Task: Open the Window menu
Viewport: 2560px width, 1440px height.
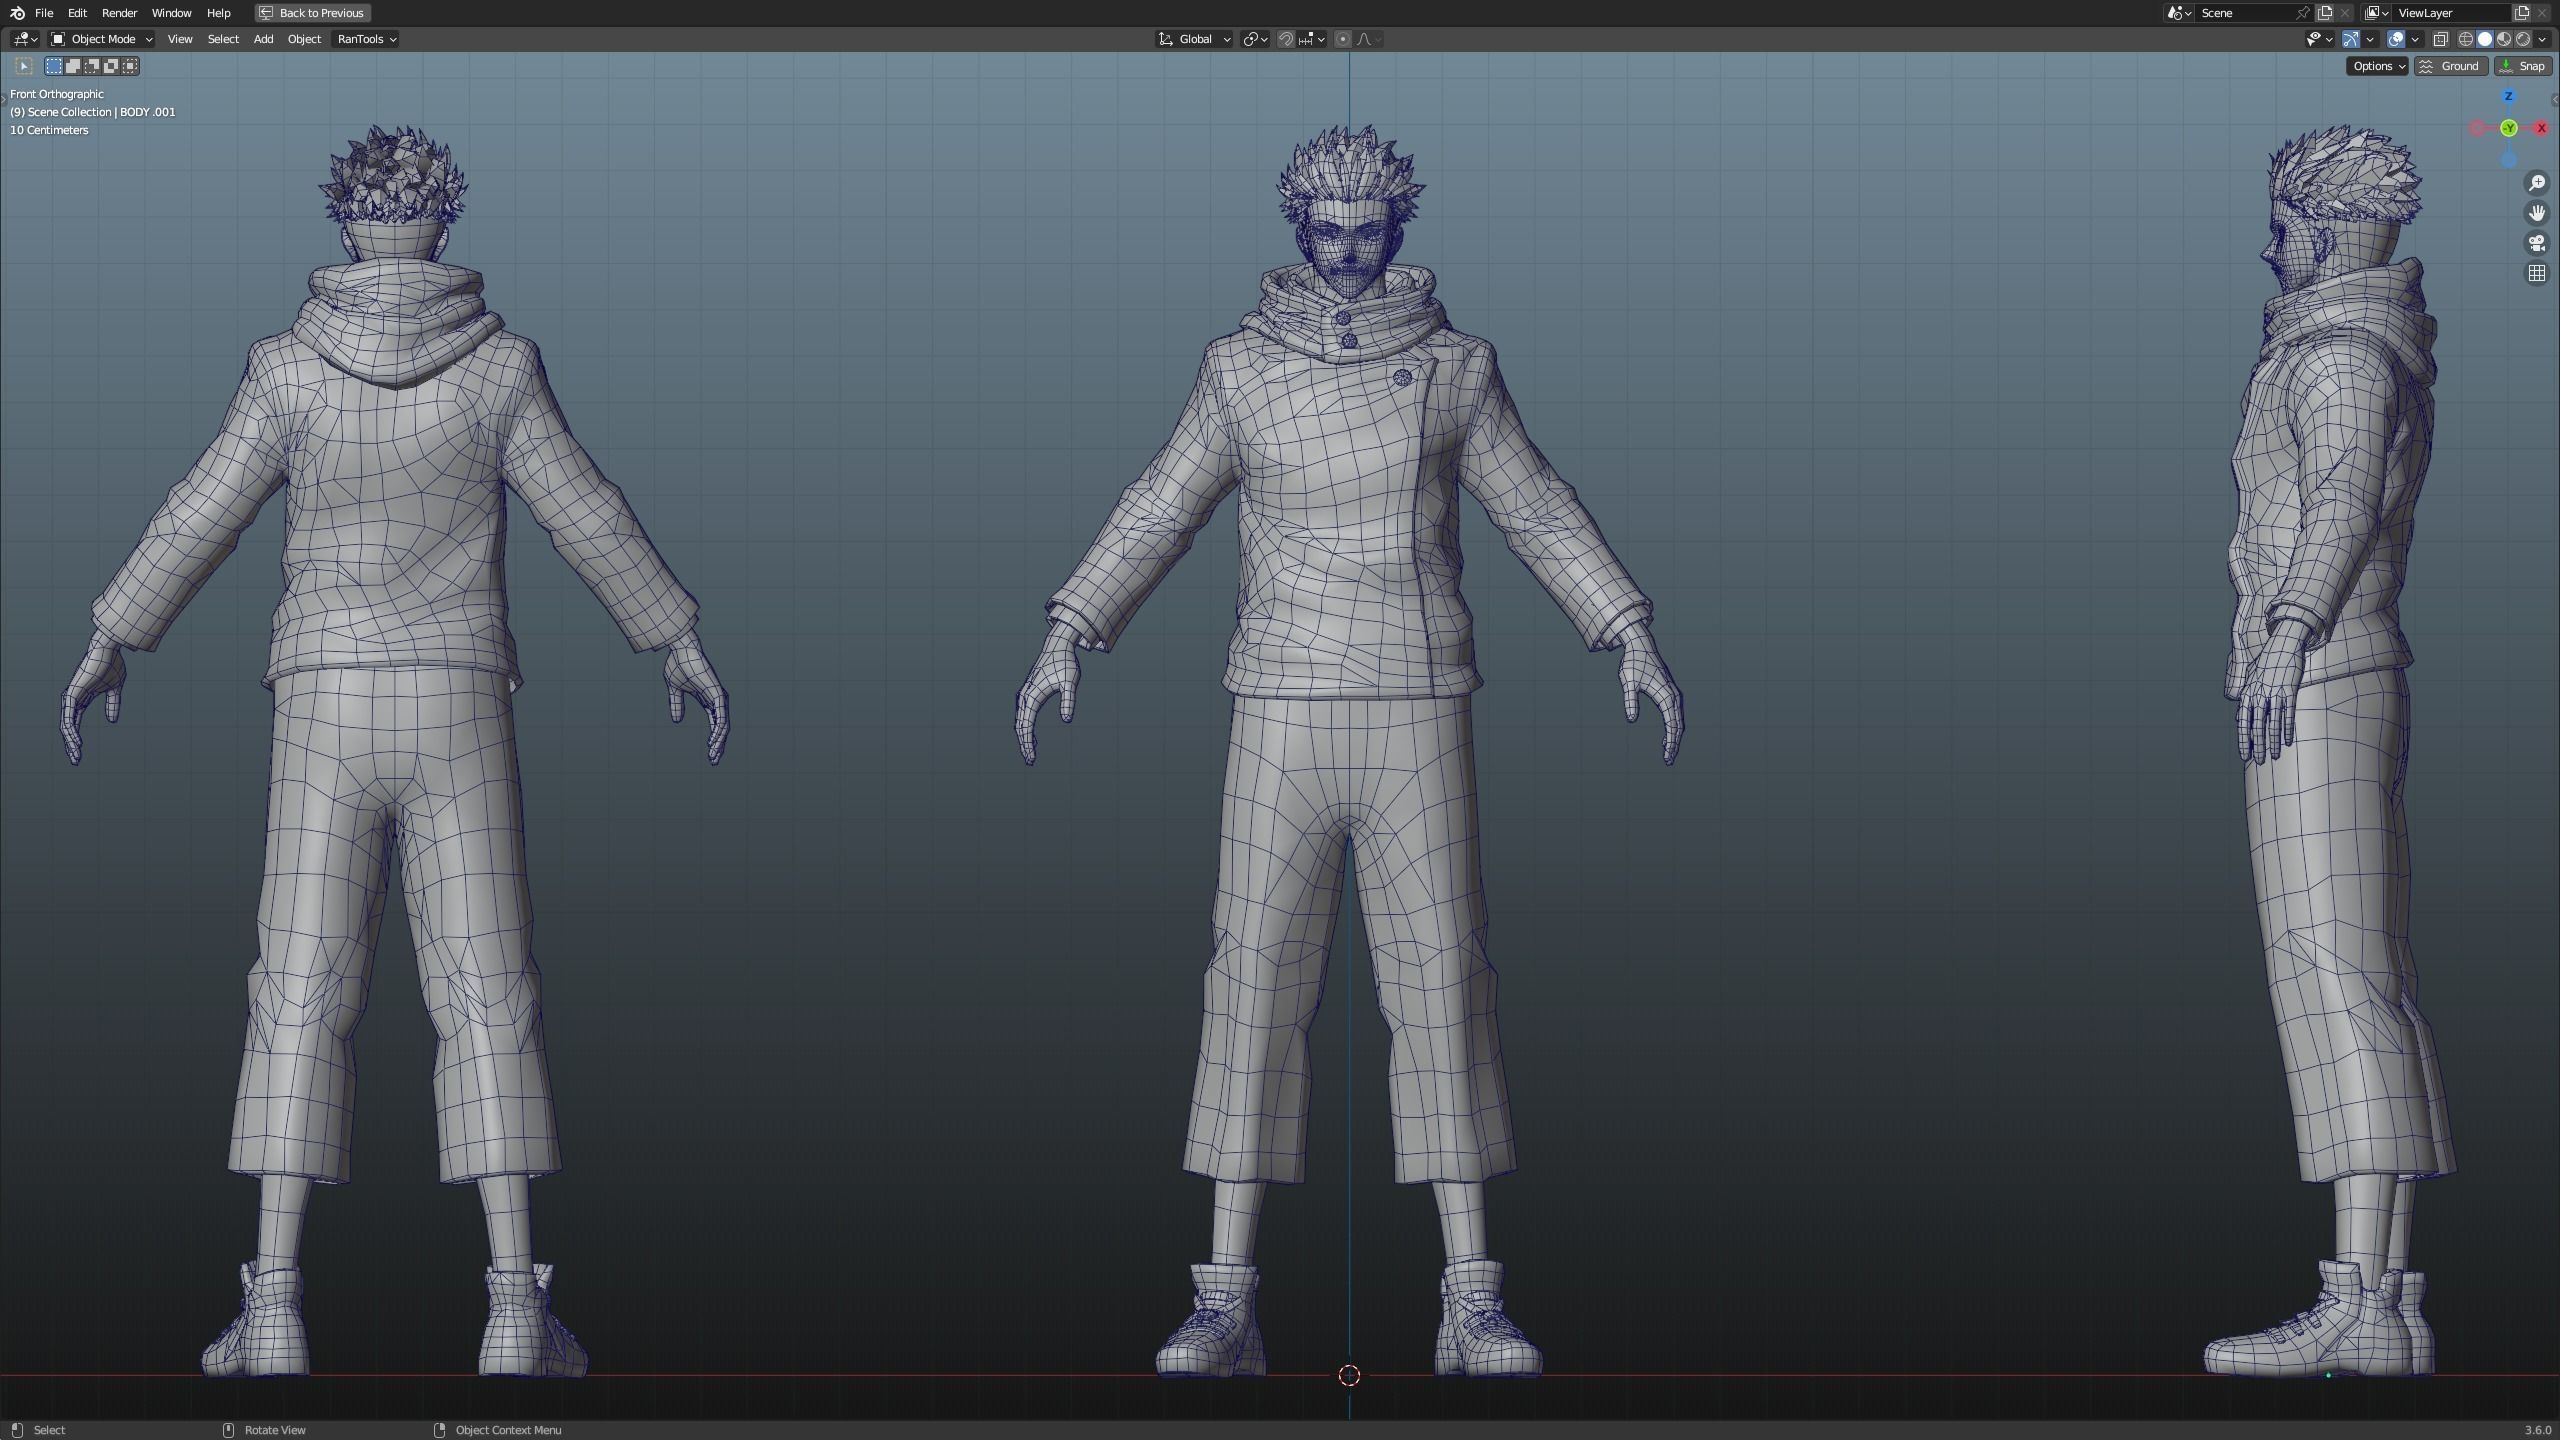Action: 171,13
